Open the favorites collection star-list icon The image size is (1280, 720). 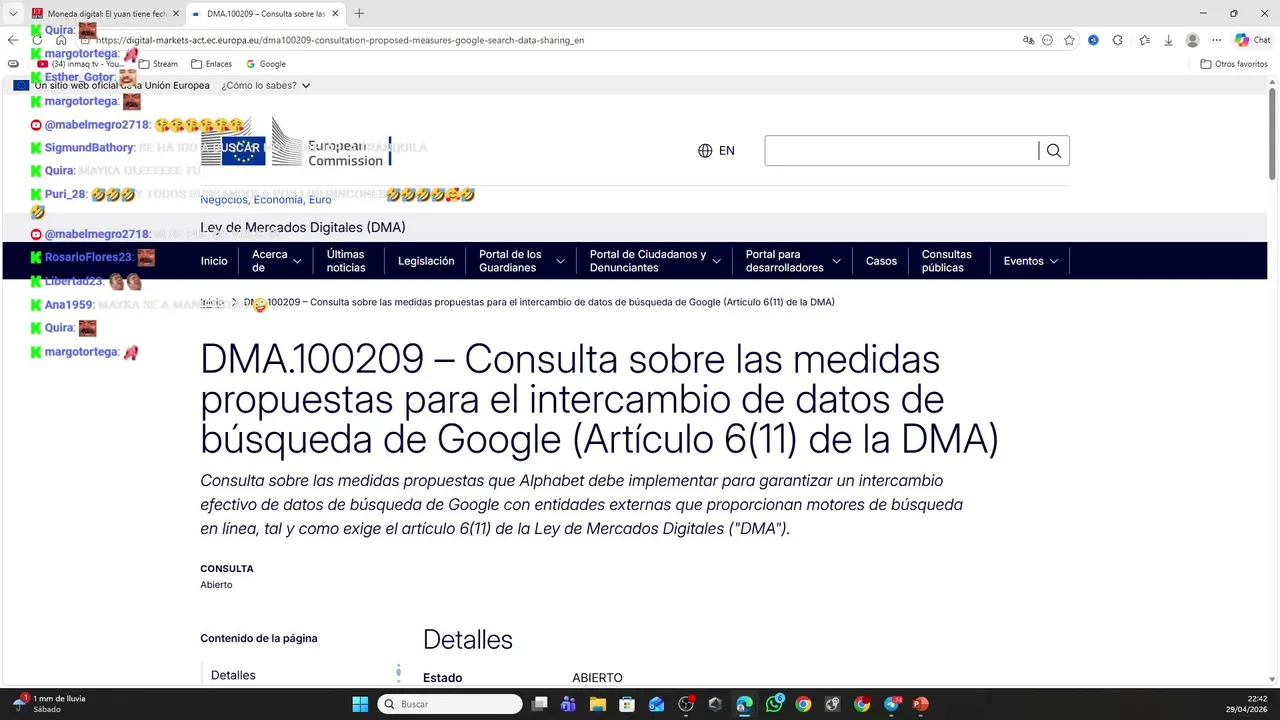(1144, 40)
